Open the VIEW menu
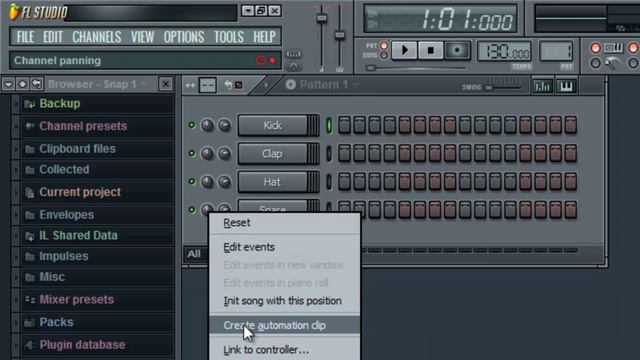Viewport: 640px width, 360px height. pos(142,37)
